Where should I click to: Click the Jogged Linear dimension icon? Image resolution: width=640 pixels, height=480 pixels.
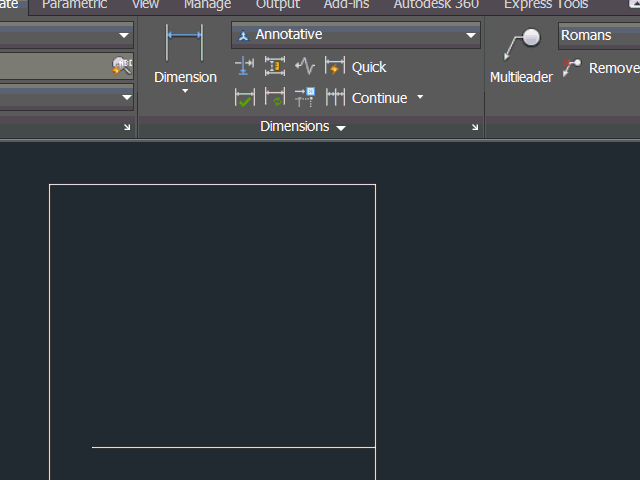[304, 66]
